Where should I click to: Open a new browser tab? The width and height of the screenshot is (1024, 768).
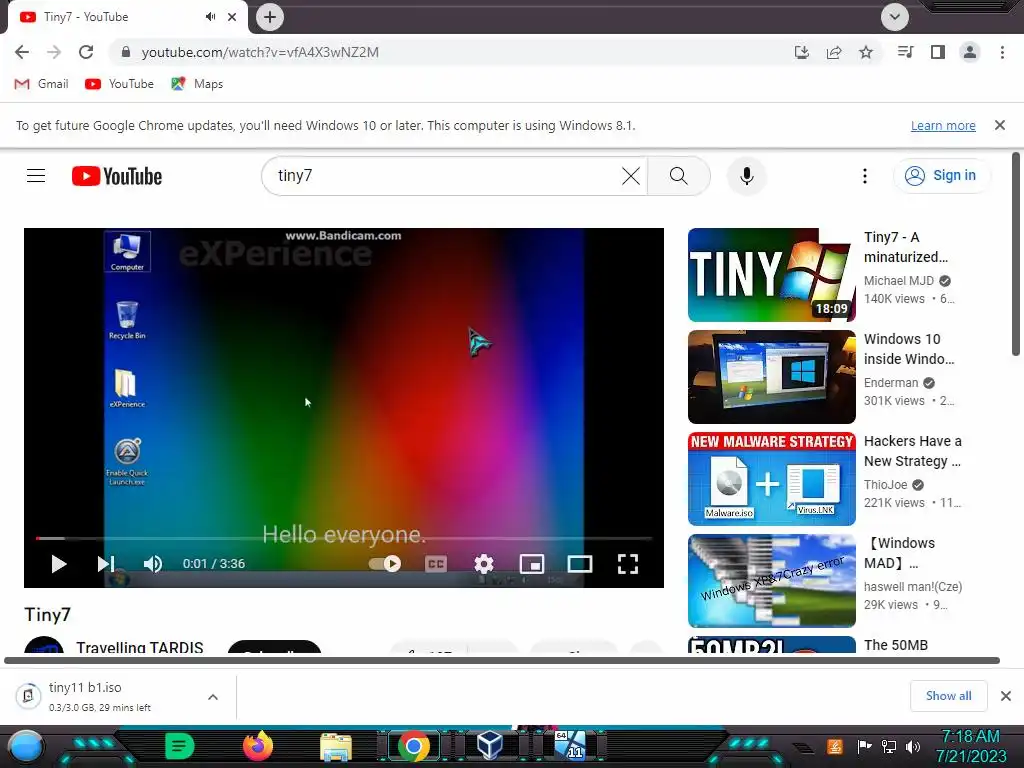click(270, 17)
